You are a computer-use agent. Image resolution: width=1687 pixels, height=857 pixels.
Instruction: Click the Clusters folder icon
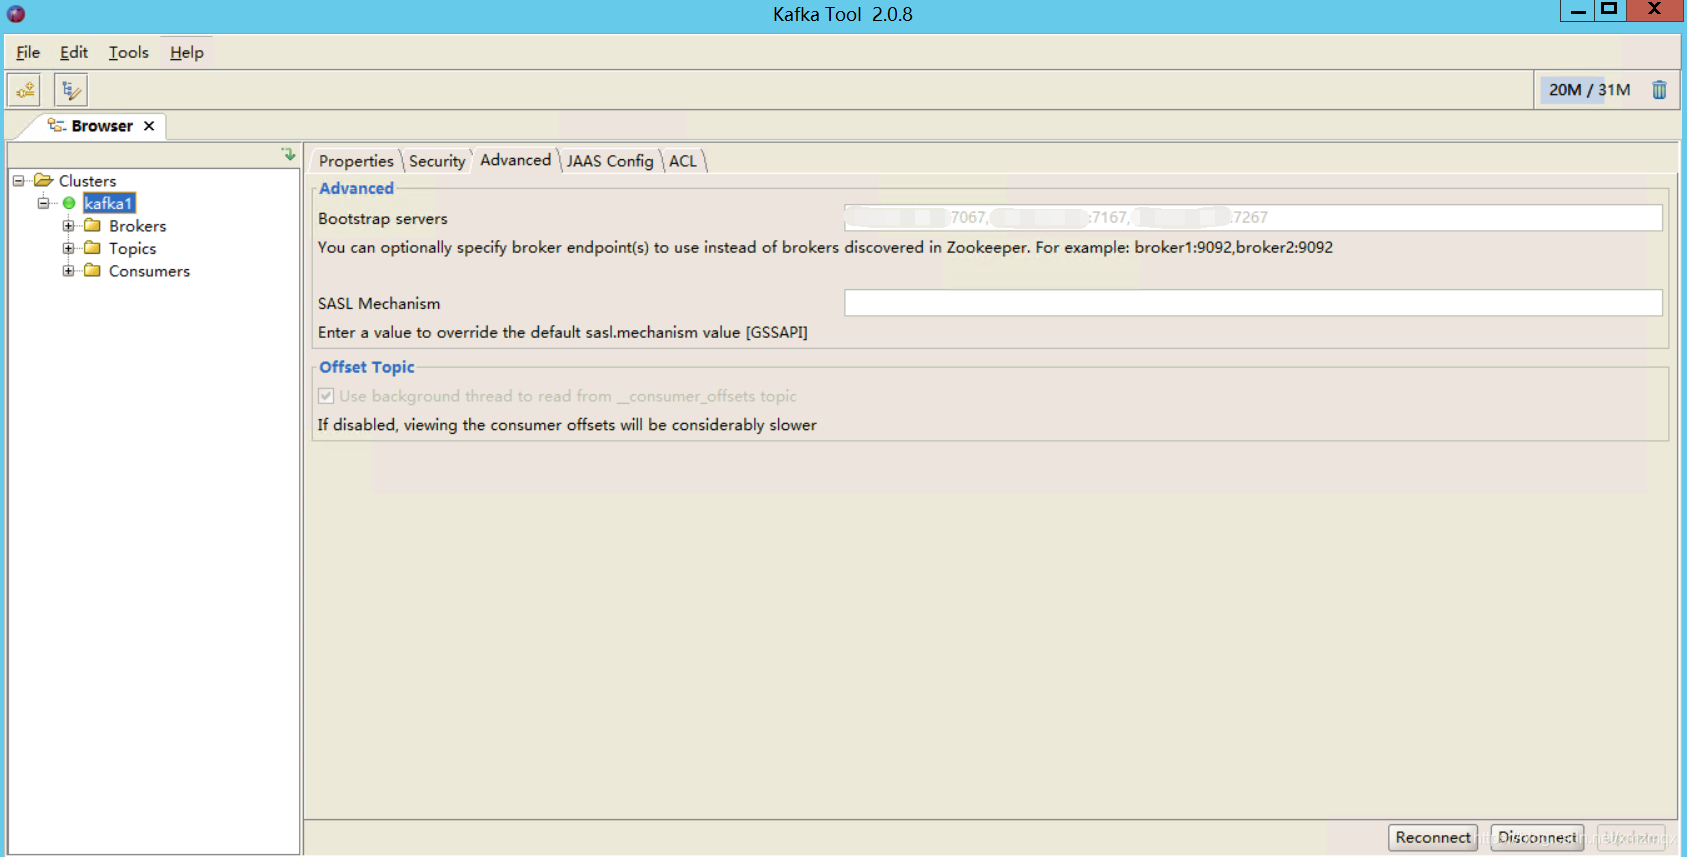[43, 181]
